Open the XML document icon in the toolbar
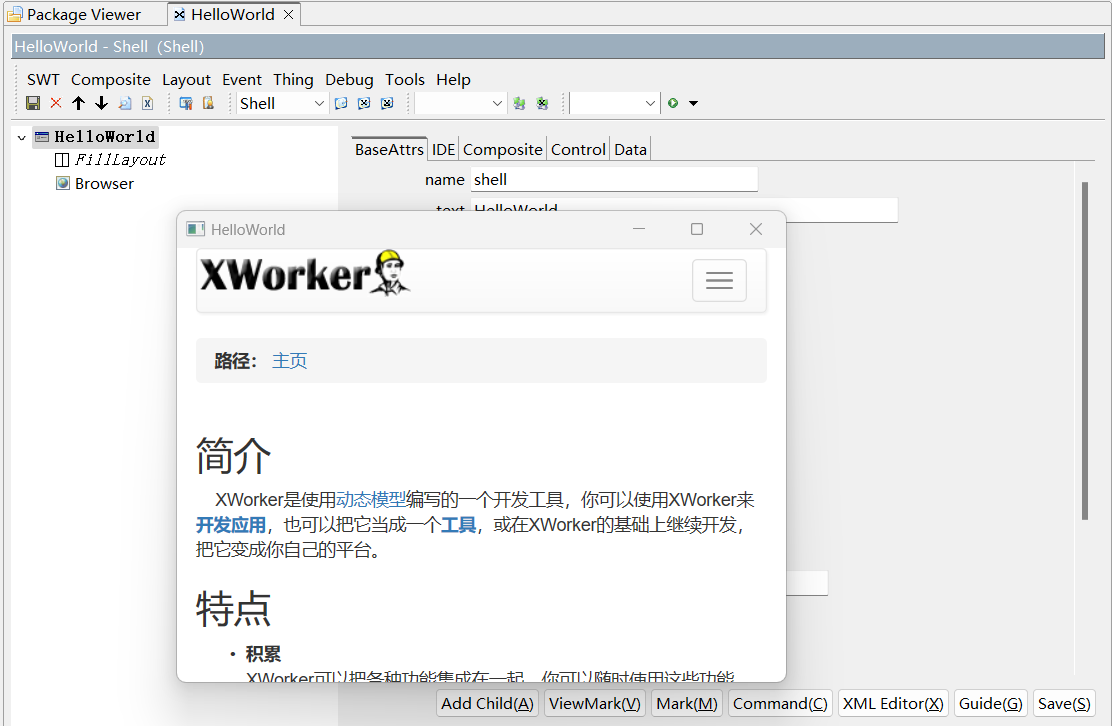Viewport: 1112px width, 726px height. [147, 103]
